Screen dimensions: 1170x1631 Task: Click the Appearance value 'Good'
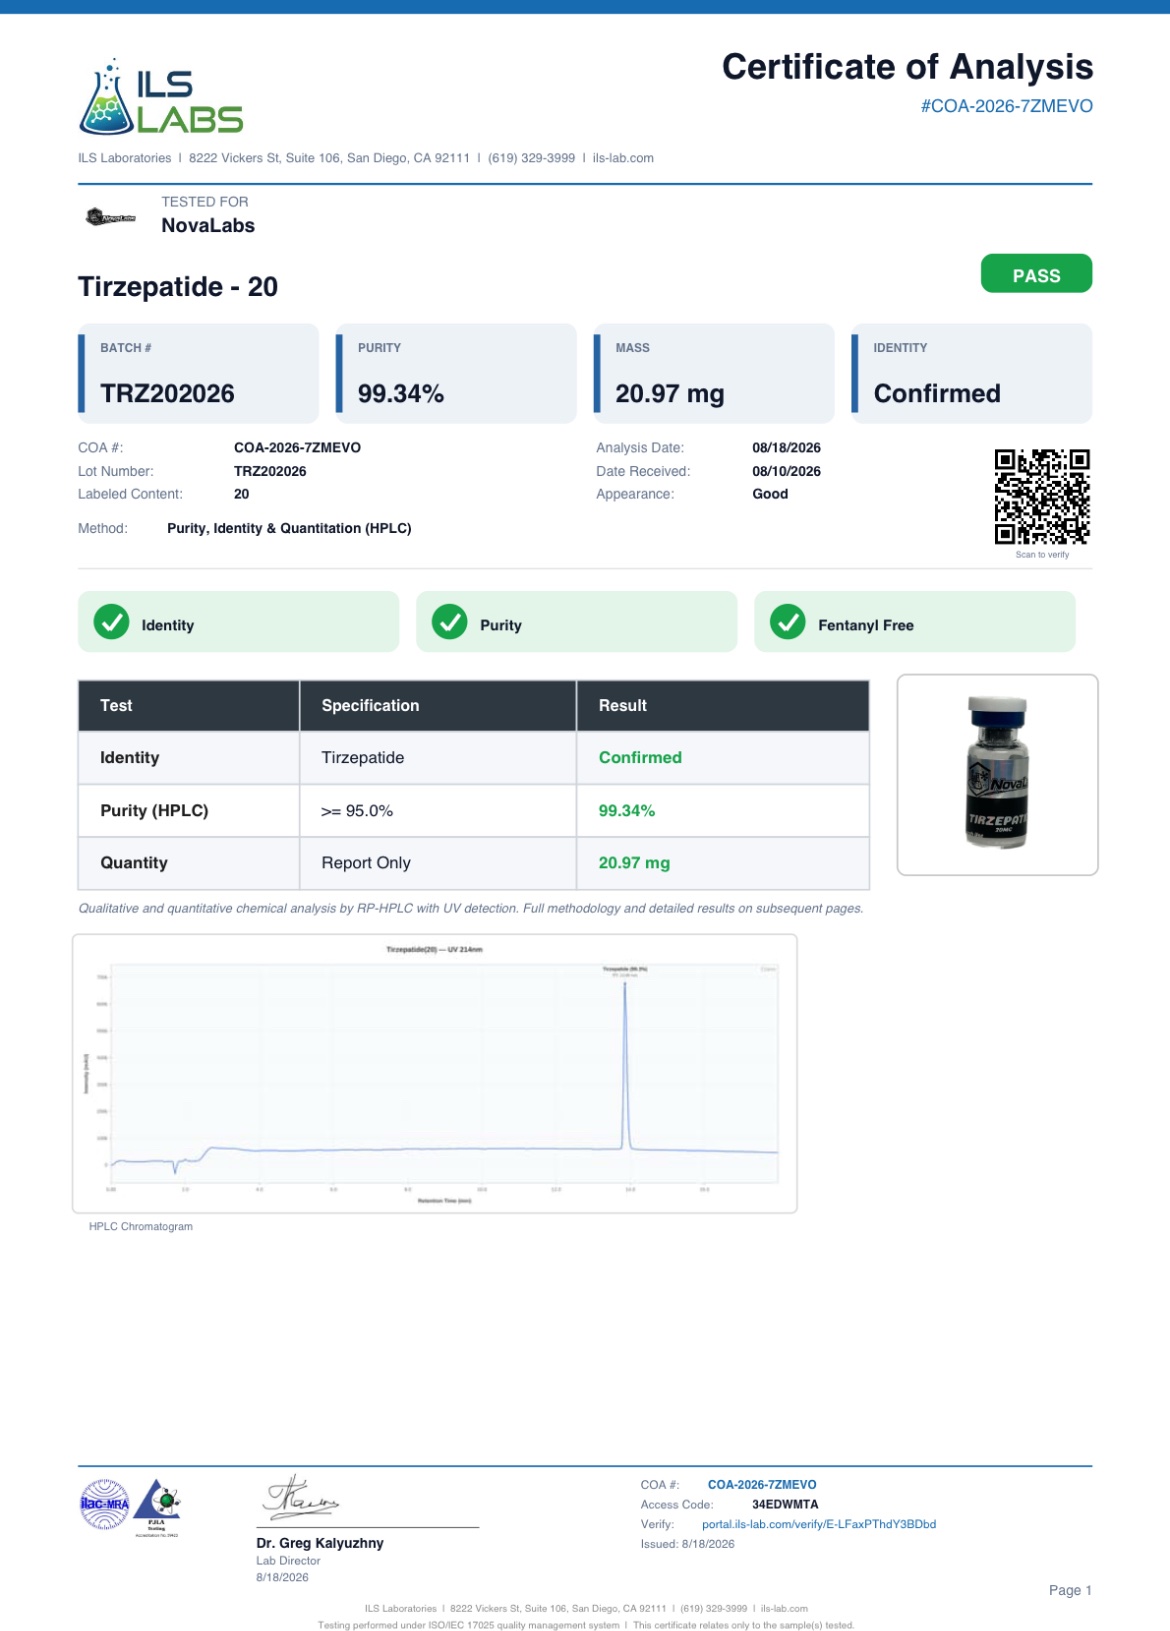(770, 494)
